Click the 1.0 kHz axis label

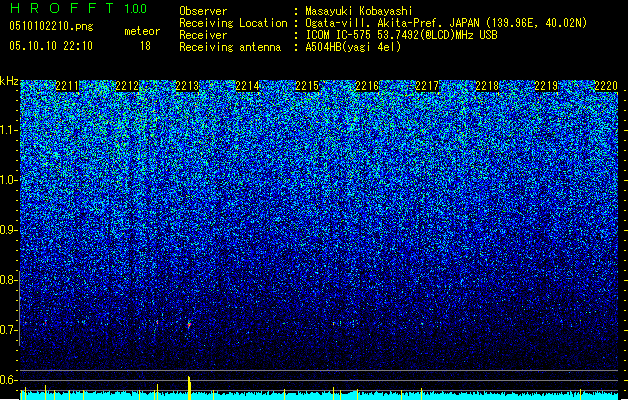click(x=9, y=180)
